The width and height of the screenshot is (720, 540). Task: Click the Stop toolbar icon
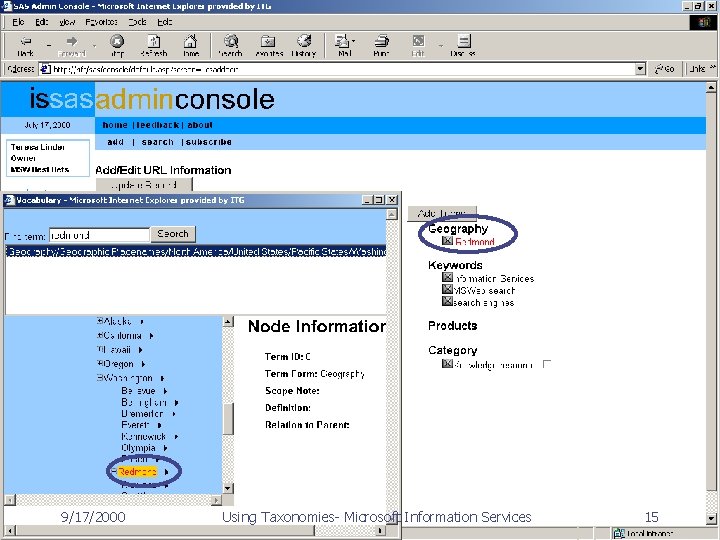[117, 45]
